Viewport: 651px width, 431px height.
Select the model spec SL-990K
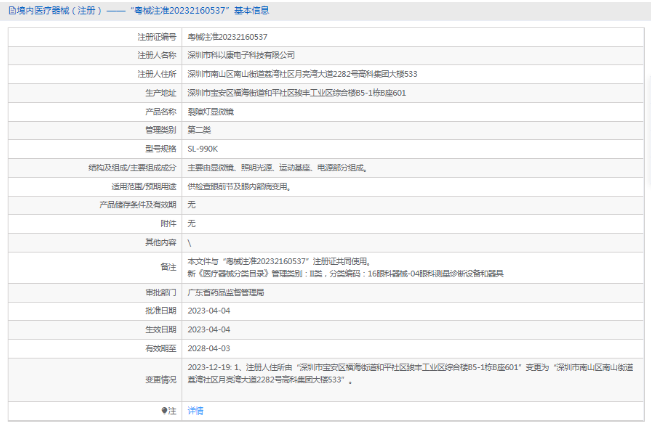tap(202, 148)
